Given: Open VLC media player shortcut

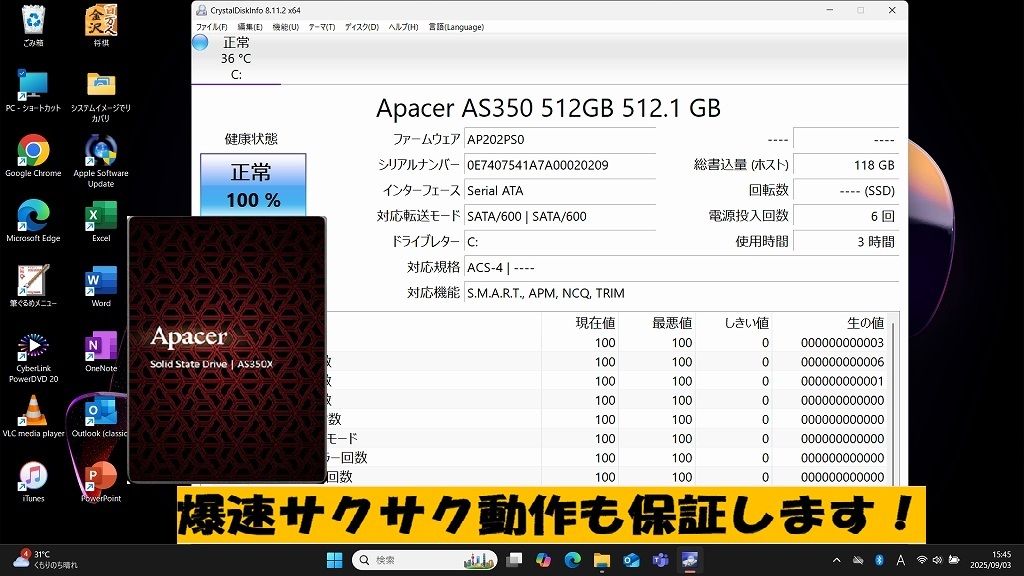Looking at the screenshot, I should pyautogui.click(x=33, y=417).
